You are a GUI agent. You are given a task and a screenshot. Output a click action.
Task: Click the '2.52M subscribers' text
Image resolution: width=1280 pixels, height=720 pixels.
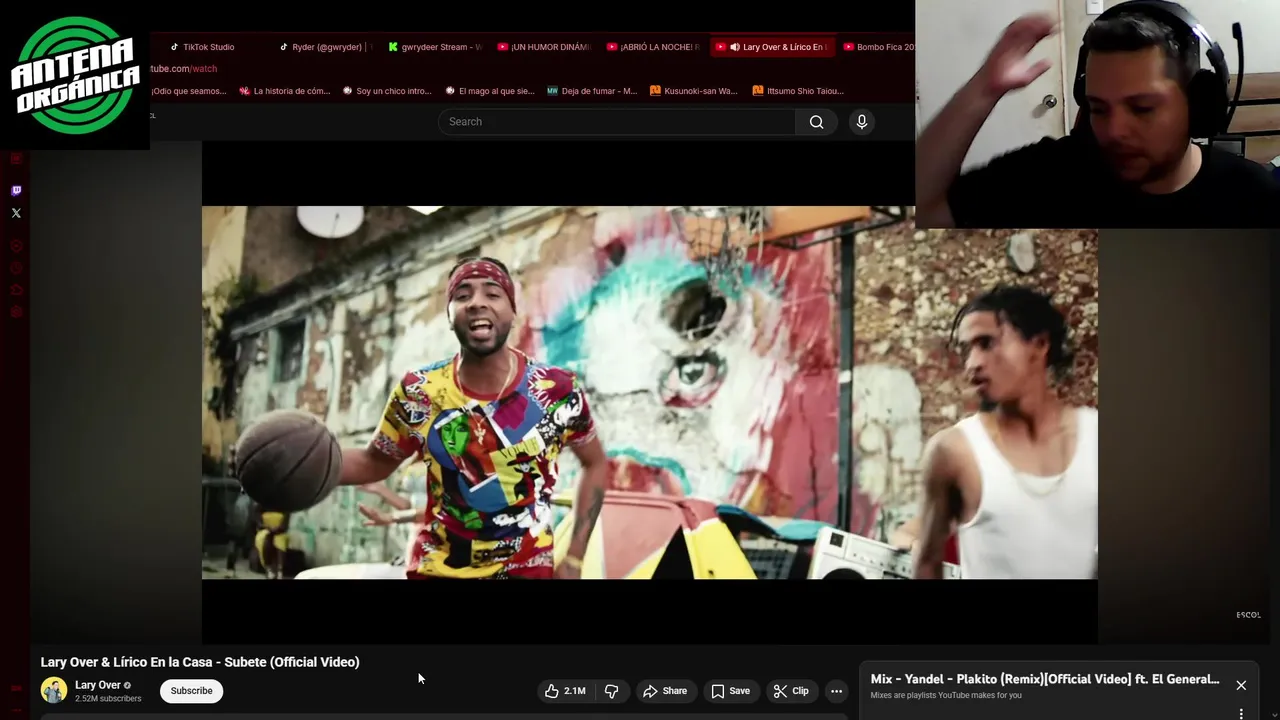coord(108,698)
